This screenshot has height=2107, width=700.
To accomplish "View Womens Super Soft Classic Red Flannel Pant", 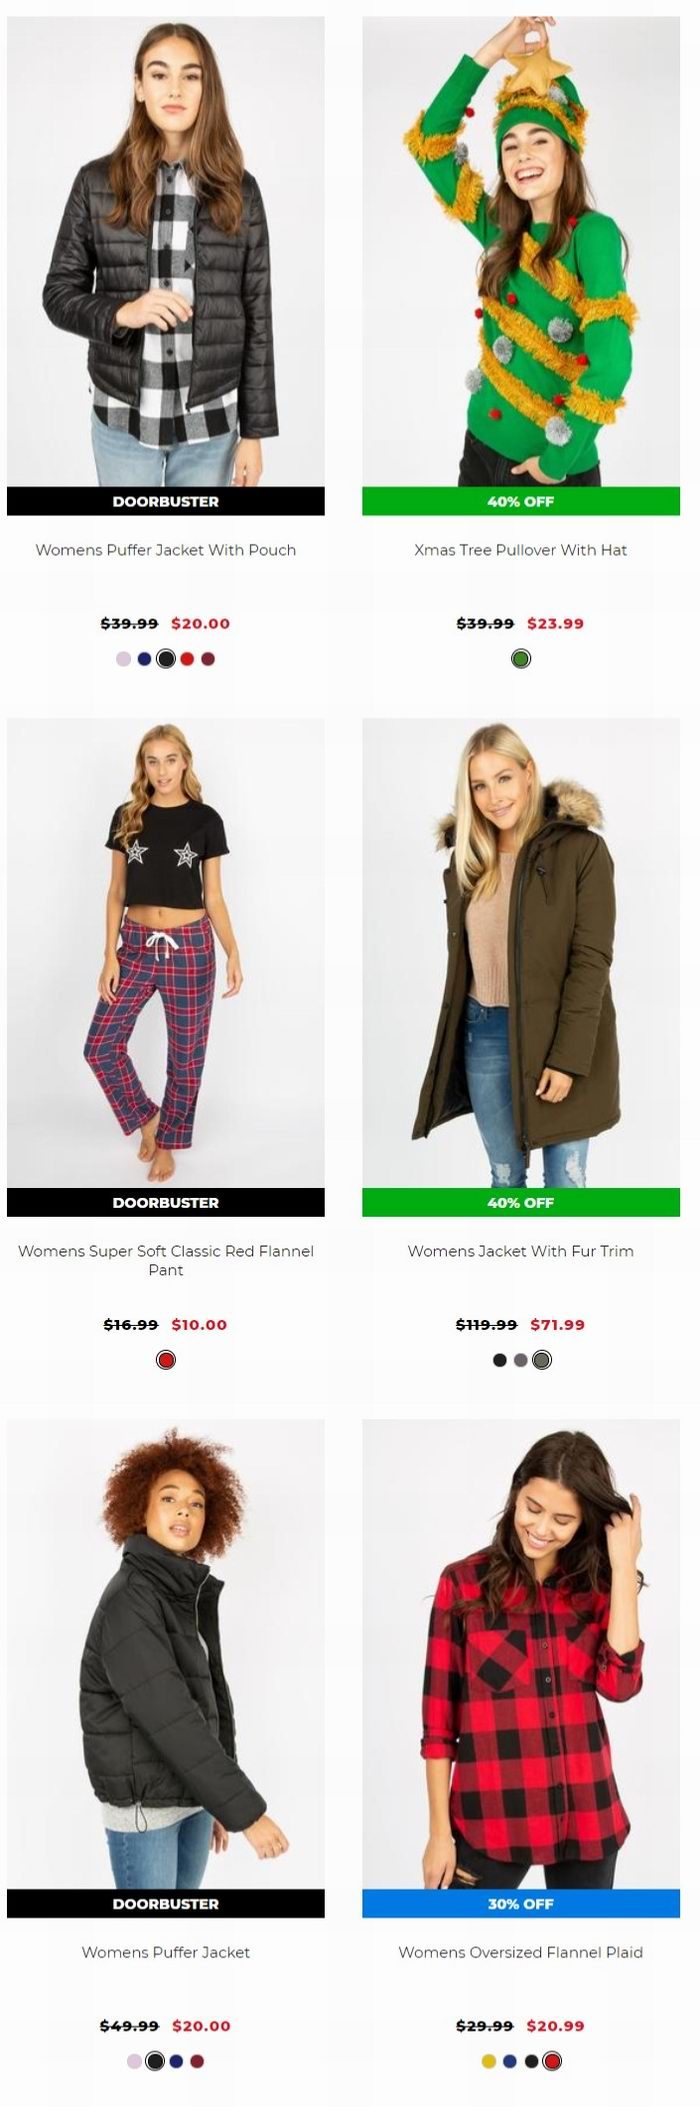I will [166, 1260].
